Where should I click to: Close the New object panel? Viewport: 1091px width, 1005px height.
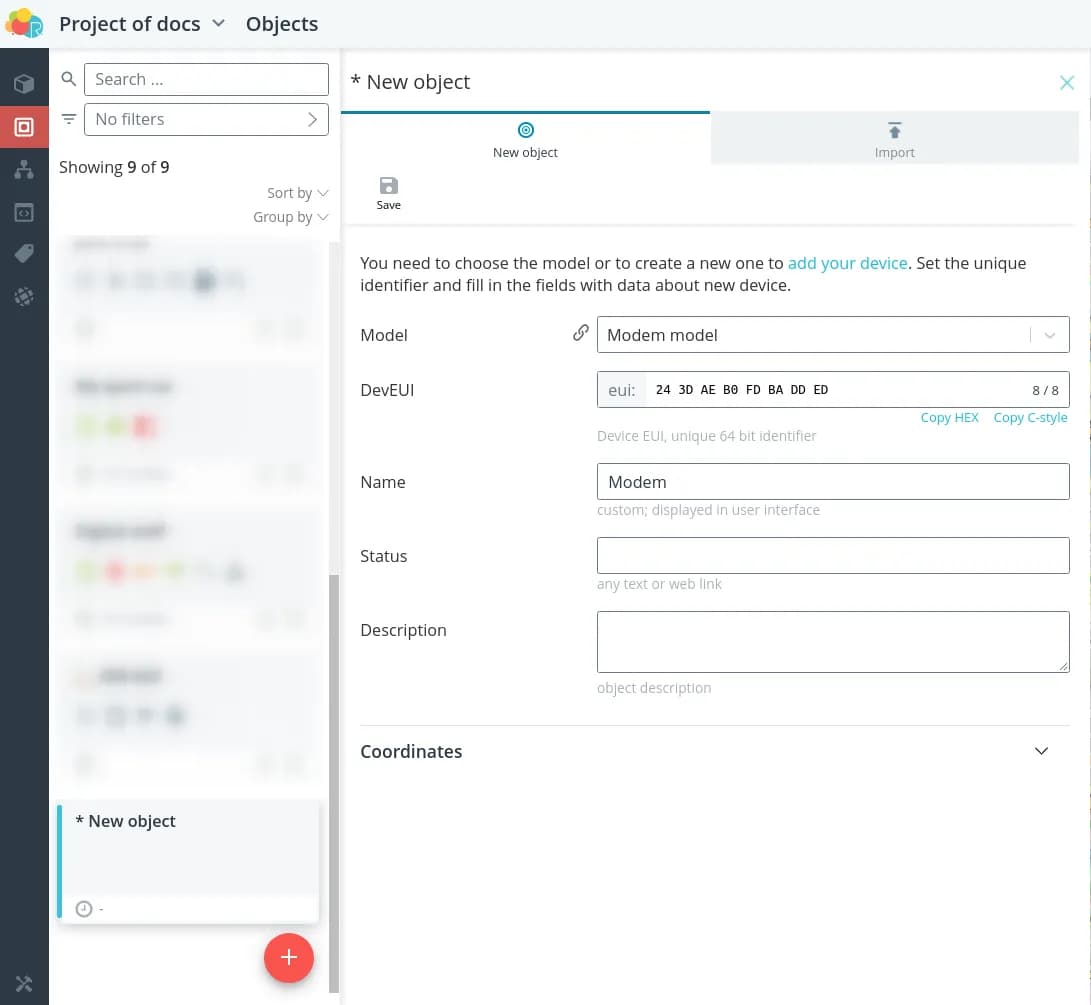tap(1067, 83)
